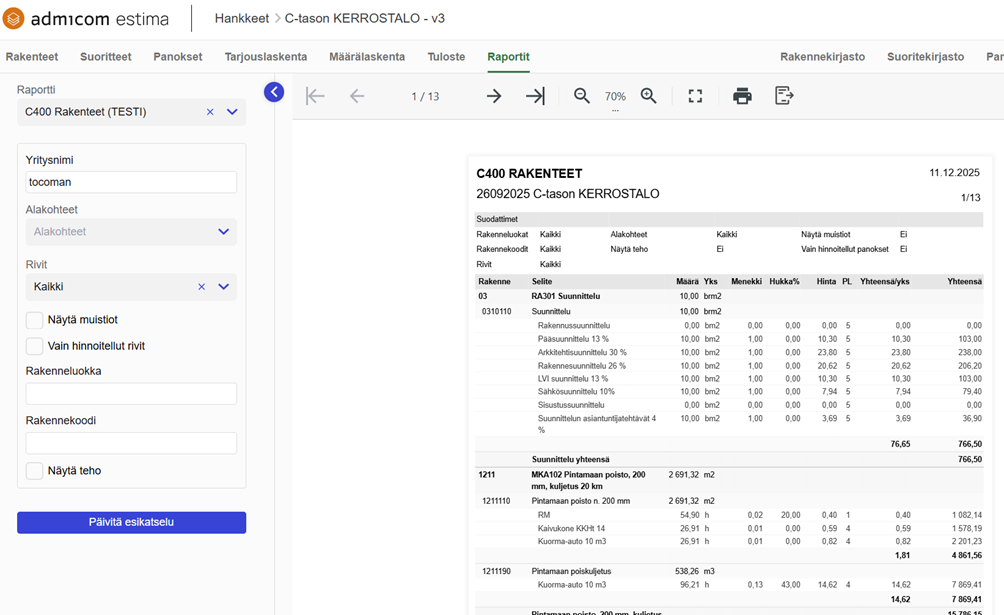Jump to last page of report
This screenshot has width=1004, height=615.
pos(535,96)
